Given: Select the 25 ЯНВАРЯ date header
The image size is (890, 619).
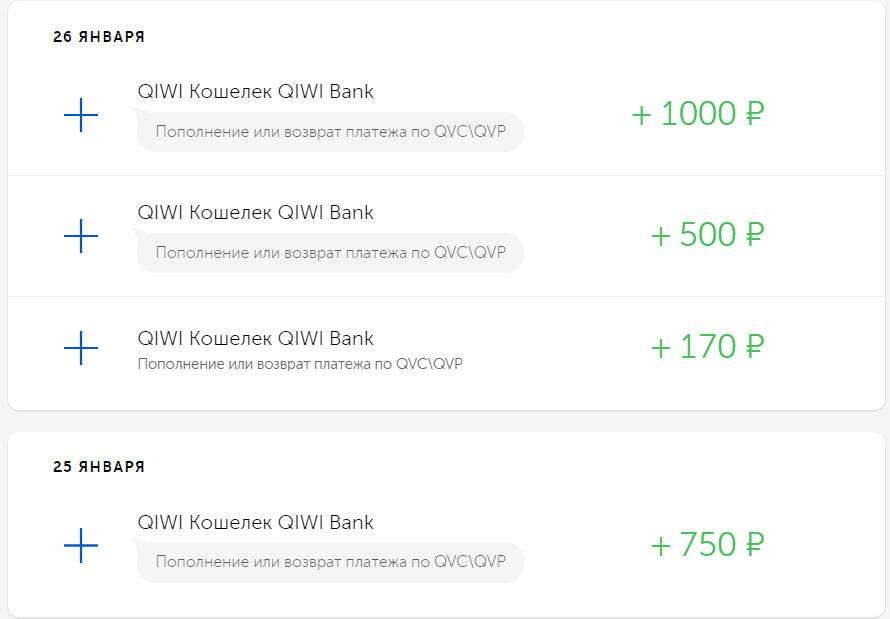Looking at the screenshot, I should pos(99,467).
